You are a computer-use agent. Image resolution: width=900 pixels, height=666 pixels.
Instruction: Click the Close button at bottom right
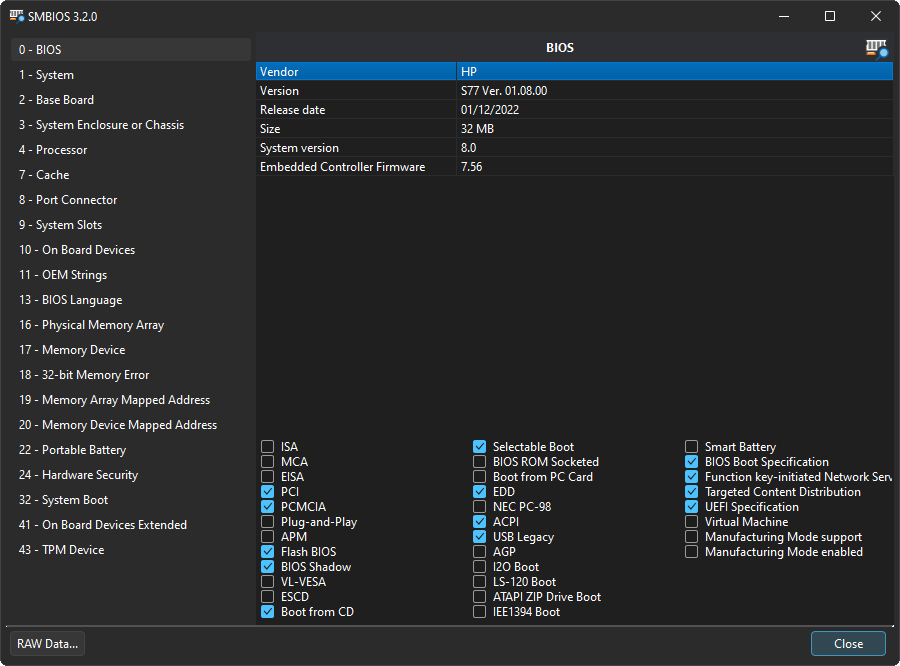tap(848, 644)
